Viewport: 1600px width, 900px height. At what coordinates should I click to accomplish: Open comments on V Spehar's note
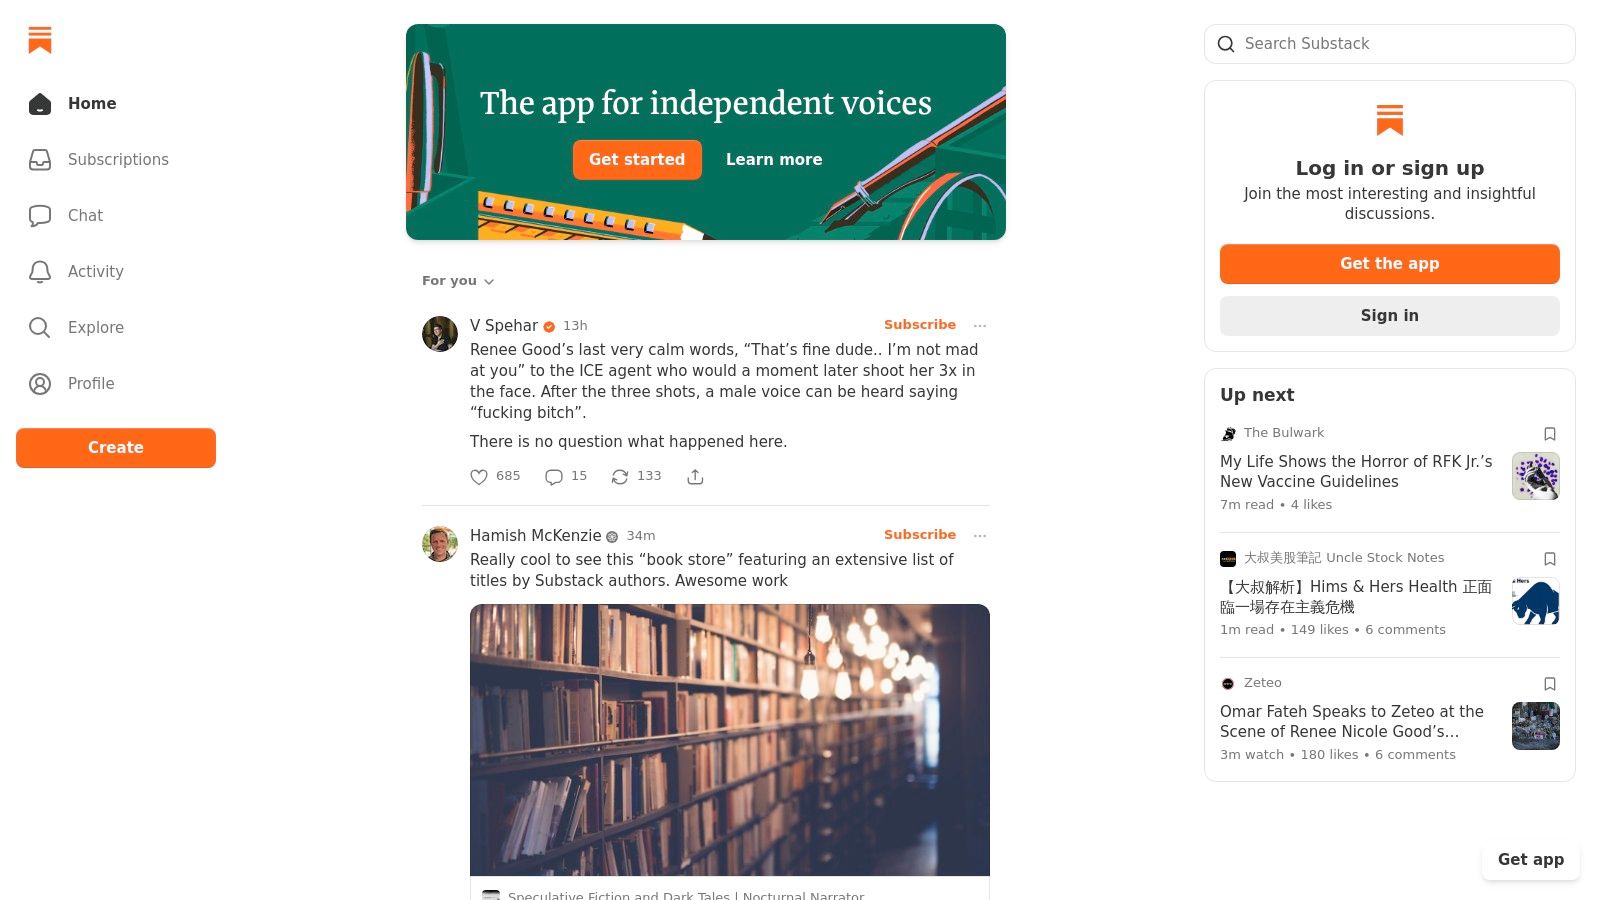click(554, 477)
